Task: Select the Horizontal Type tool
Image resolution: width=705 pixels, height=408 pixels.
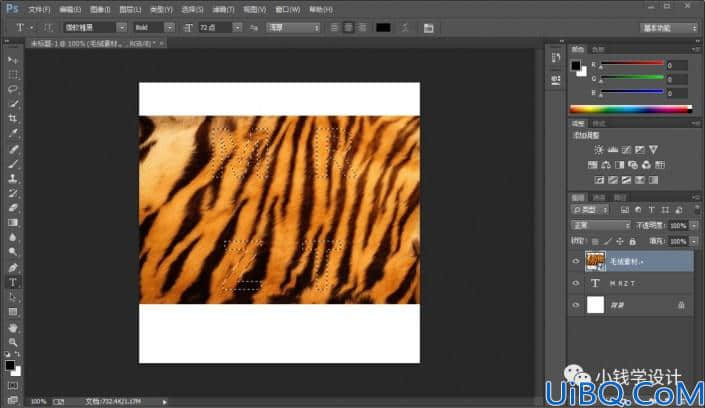Action: (x=13, y=282)
